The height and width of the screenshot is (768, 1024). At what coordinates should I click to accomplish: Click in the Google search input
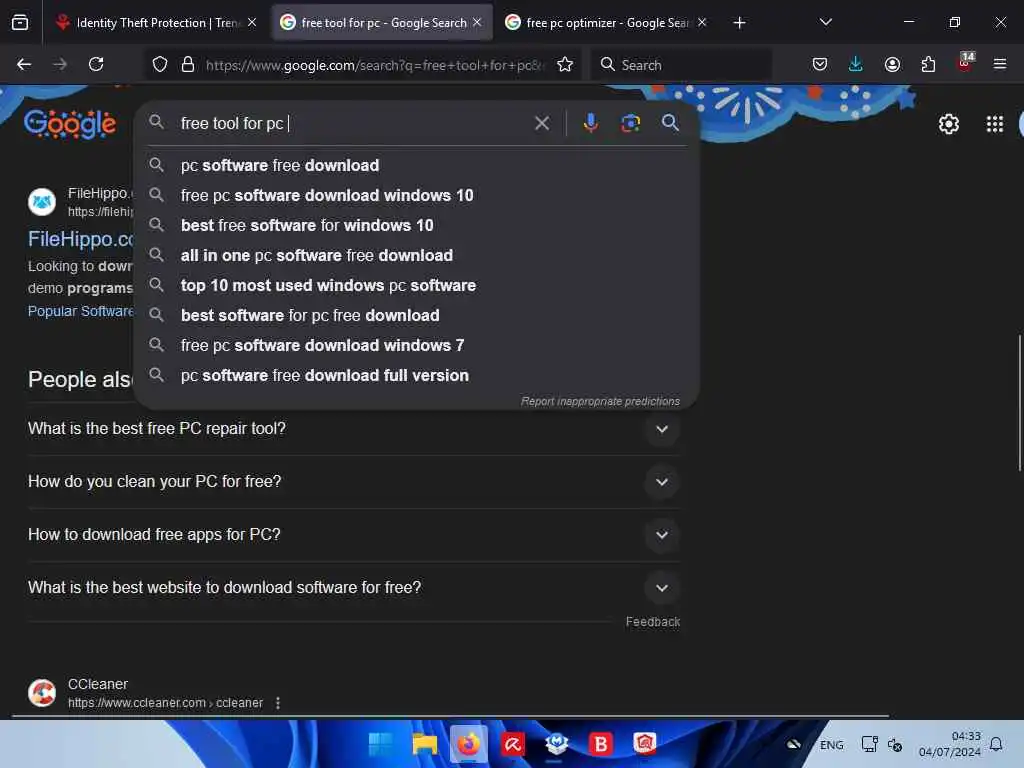click(353, 123)
